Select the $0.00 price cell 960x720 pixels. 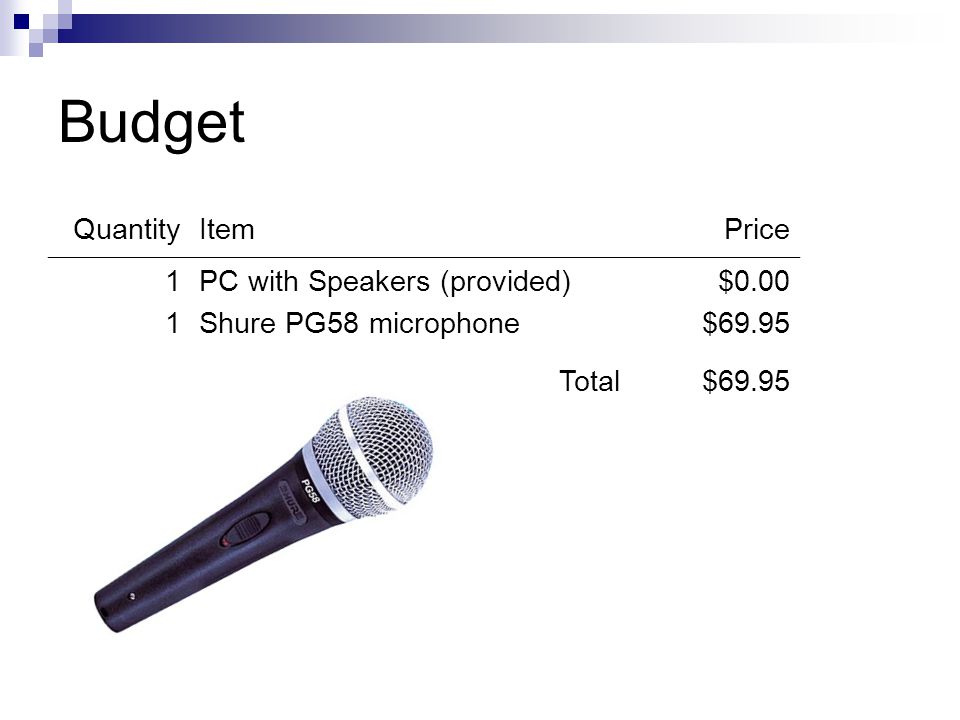[754, 281]
